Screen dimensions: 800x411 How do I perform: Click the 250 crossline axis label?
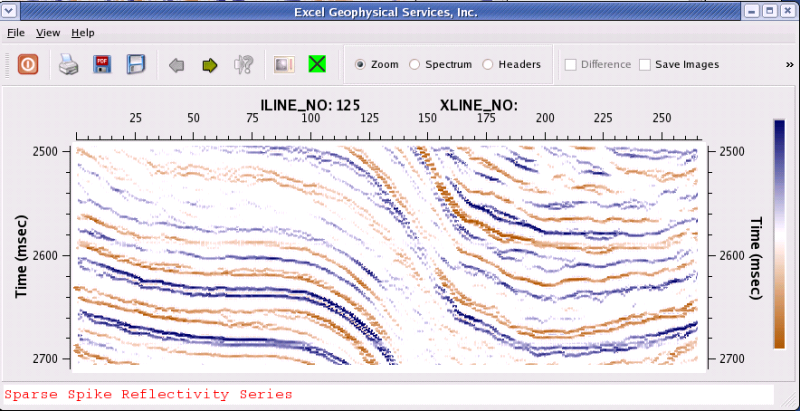(x=662, y=118)
